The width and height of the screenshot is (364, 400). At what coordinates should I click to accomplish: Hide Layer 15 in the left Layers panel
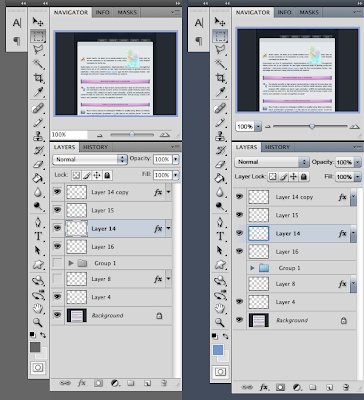(x=58, y=210)
